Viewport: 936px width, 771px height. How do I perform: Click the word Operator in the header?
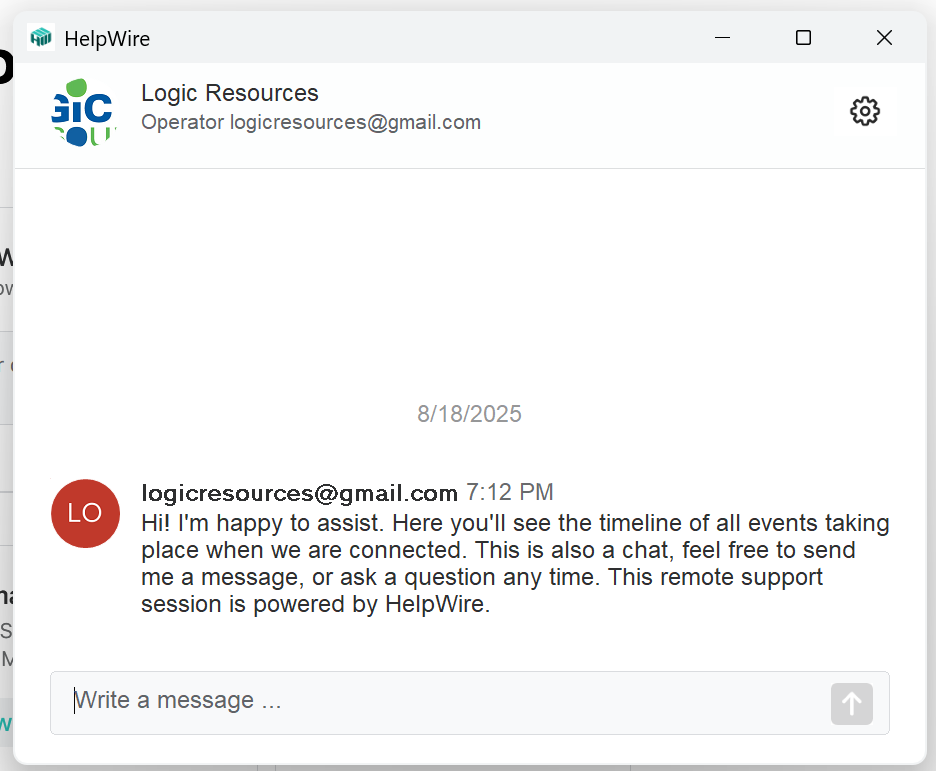click(x=183, y=123)
